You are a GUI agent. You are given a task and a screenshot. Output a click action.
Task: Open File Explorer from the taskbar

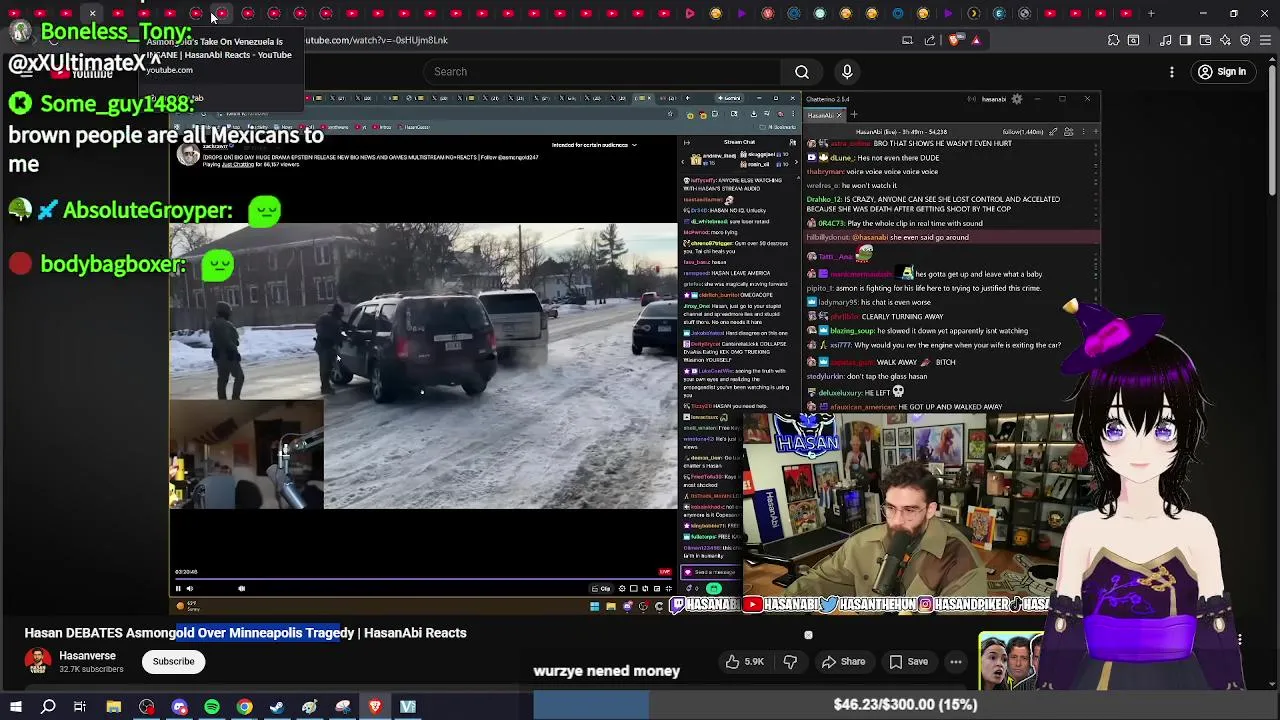point(114,707)
